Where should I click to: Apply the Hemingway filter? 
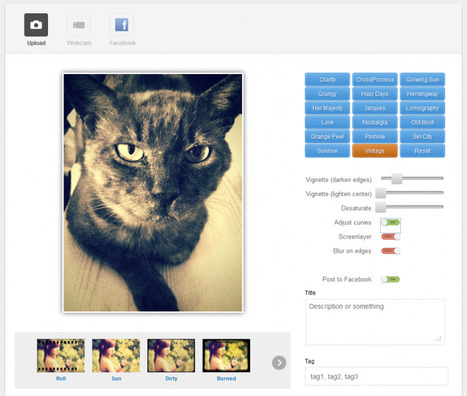422,94
